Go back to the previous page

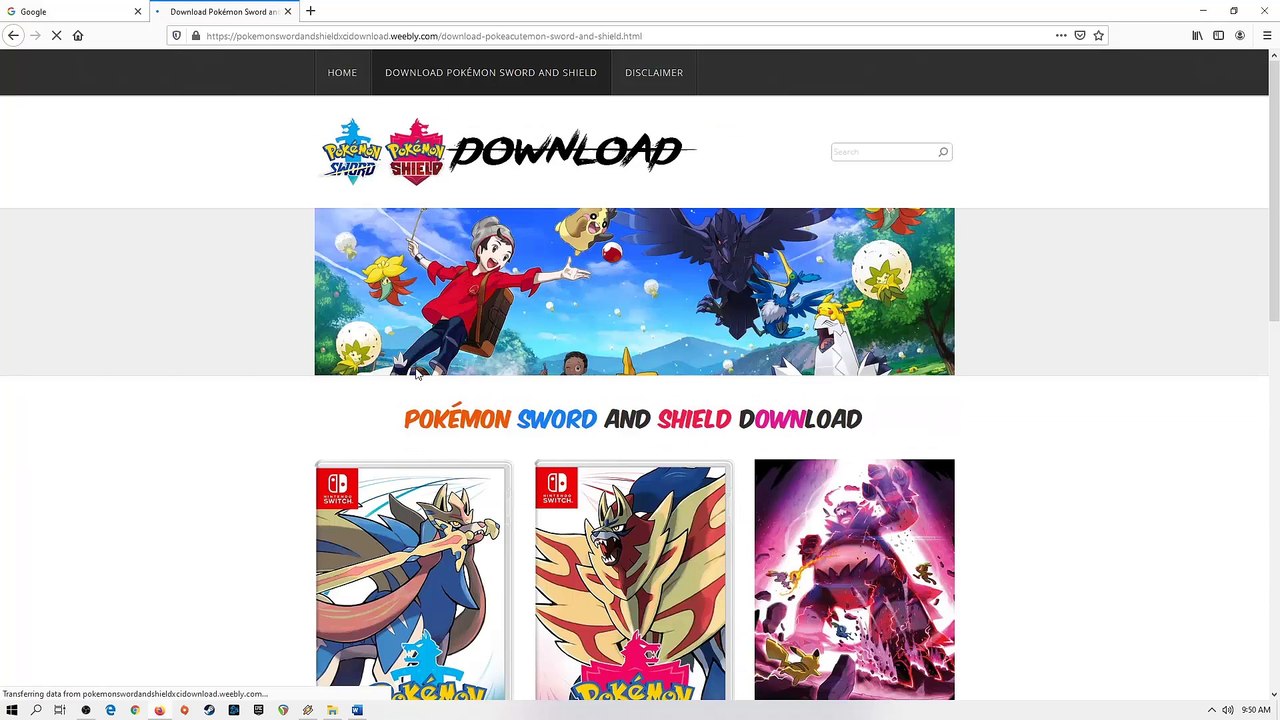(13, 36)
